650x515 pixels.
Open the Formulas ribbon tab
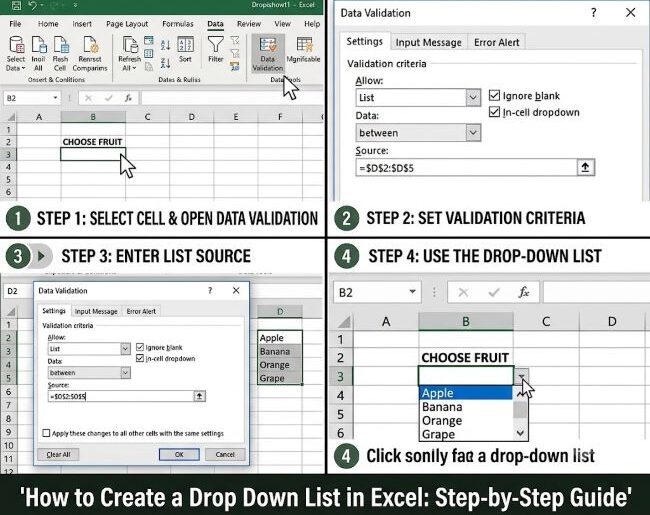point(177,24)
